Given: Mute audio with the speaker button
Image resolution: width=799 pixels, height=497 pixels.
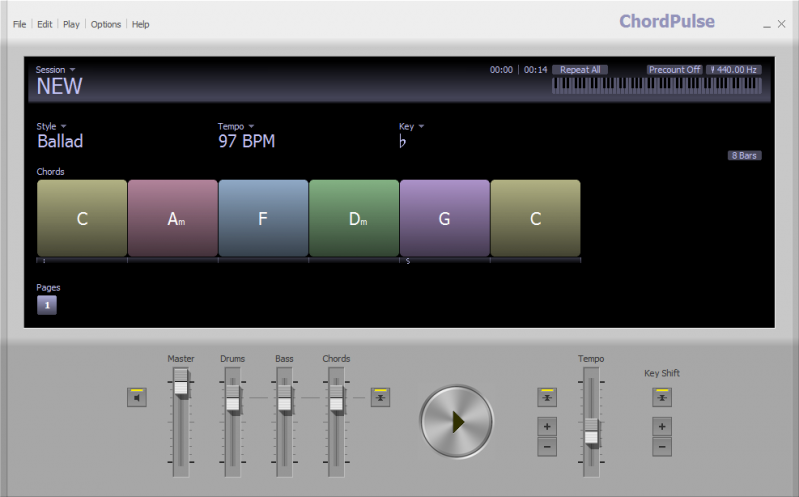Looking at the screenshot, I should point(136,398).
